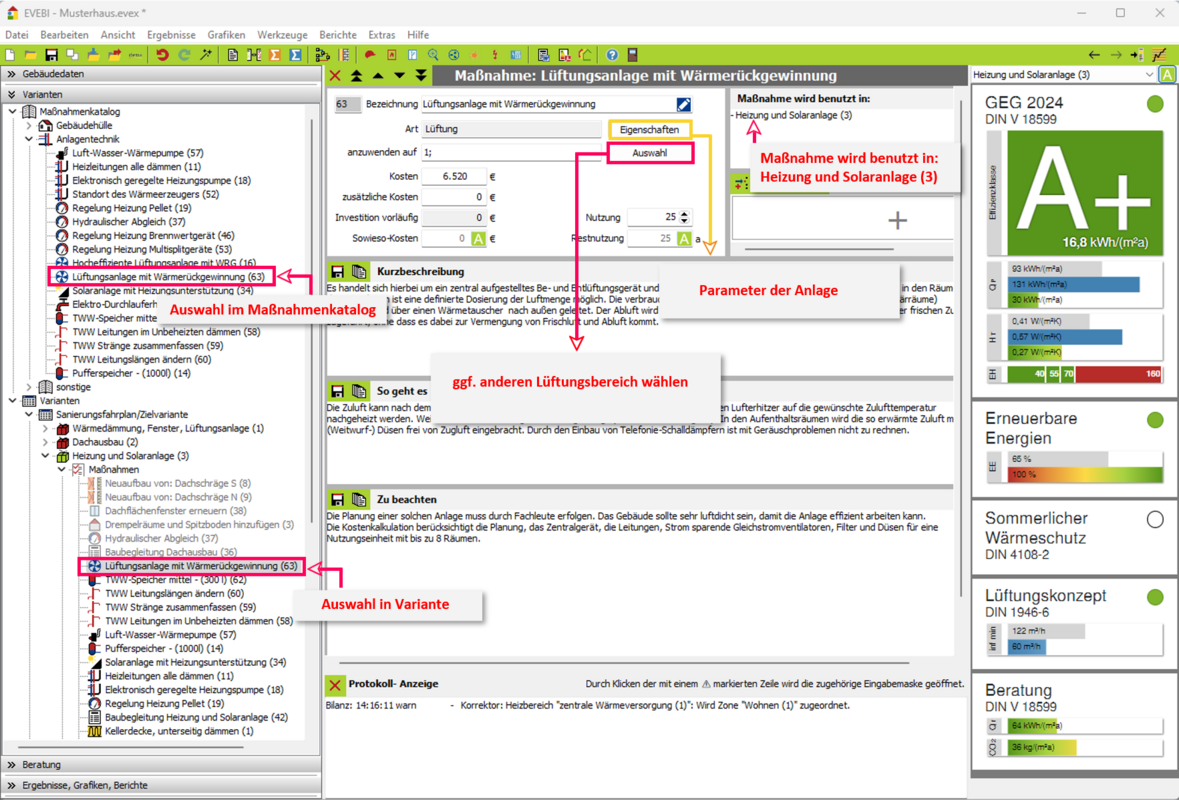Open the Werkzeuge menu

click(x=282, y=35)
